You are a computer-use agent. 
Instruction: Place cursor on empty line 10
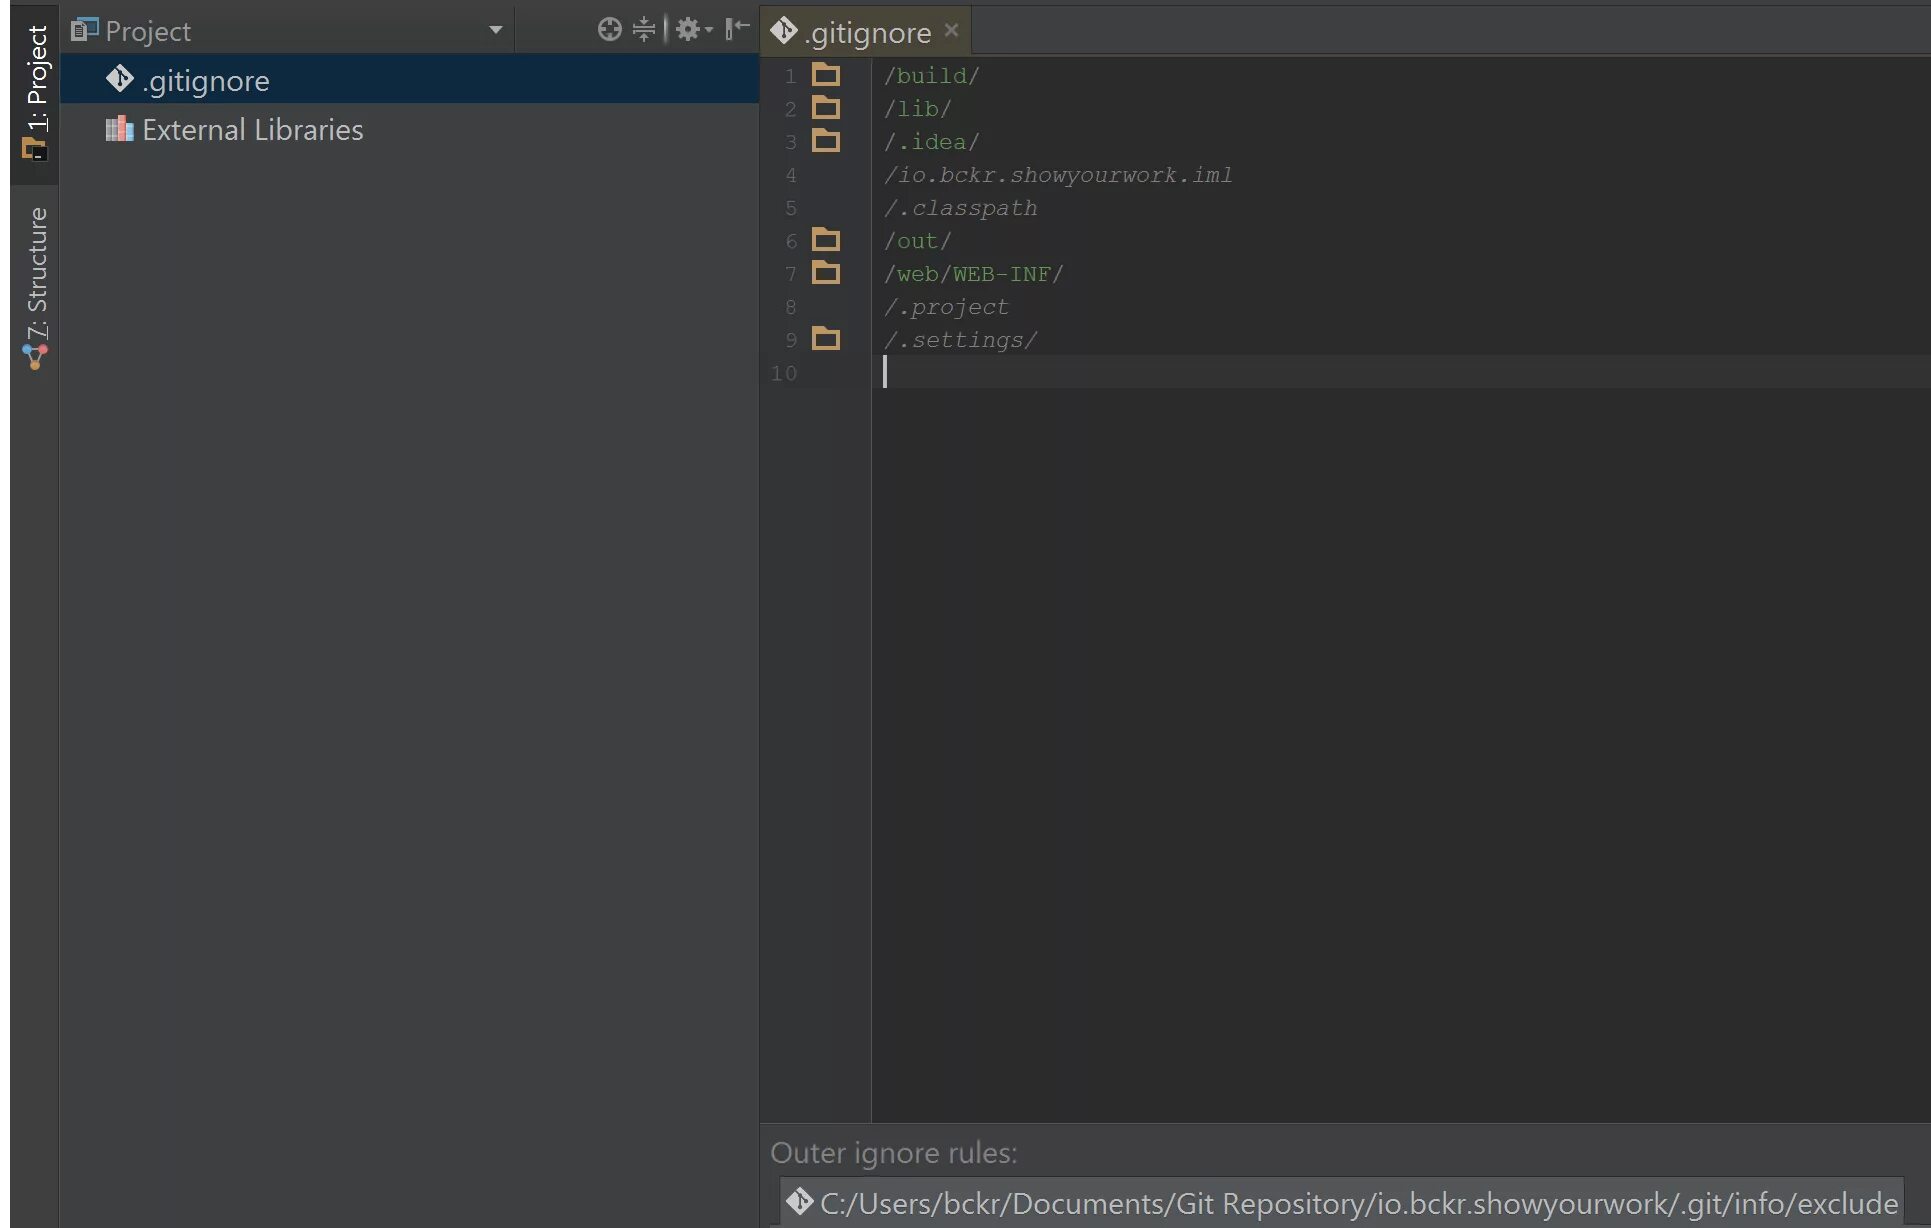pyautogui.click(x=1400, y=372)
